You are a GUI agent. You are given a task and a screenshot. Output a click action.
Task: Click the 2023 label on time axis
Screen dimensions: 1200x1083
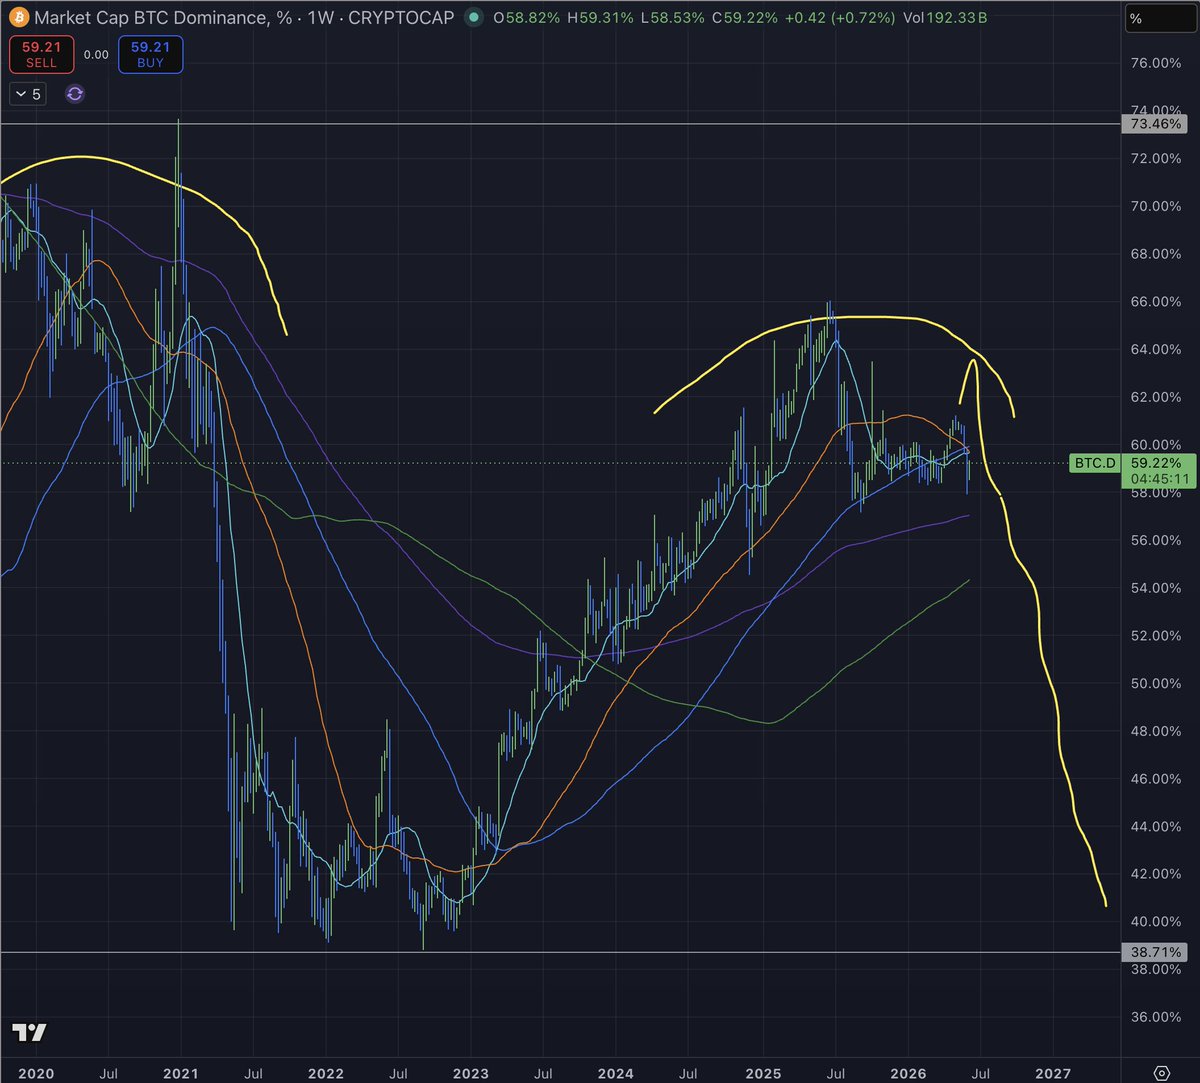471,1073
